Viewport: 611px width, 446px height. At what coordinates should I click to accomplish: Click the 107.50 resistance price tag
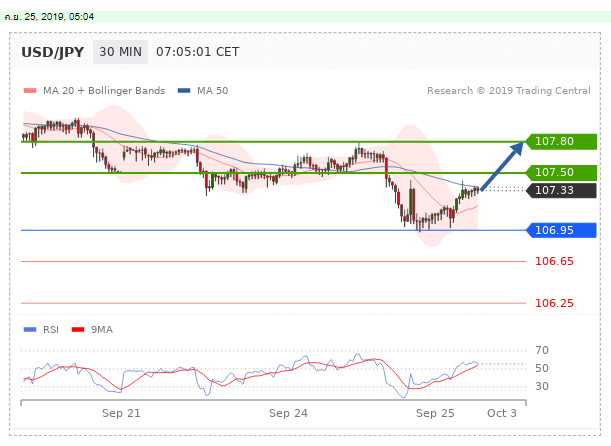pyautogui.click(x=561, y=172)
